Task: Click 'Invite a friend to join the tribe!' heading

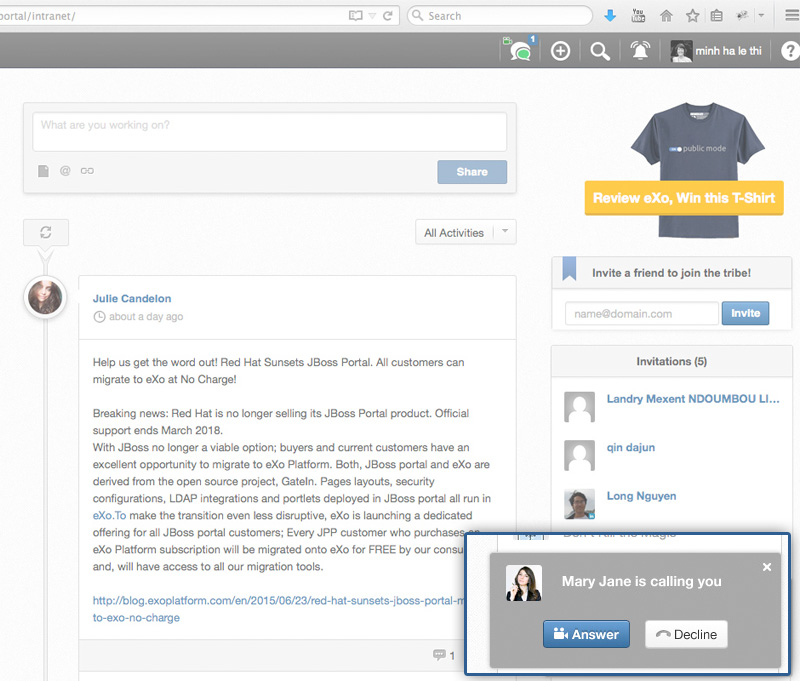Action: (x=671, y=273)
